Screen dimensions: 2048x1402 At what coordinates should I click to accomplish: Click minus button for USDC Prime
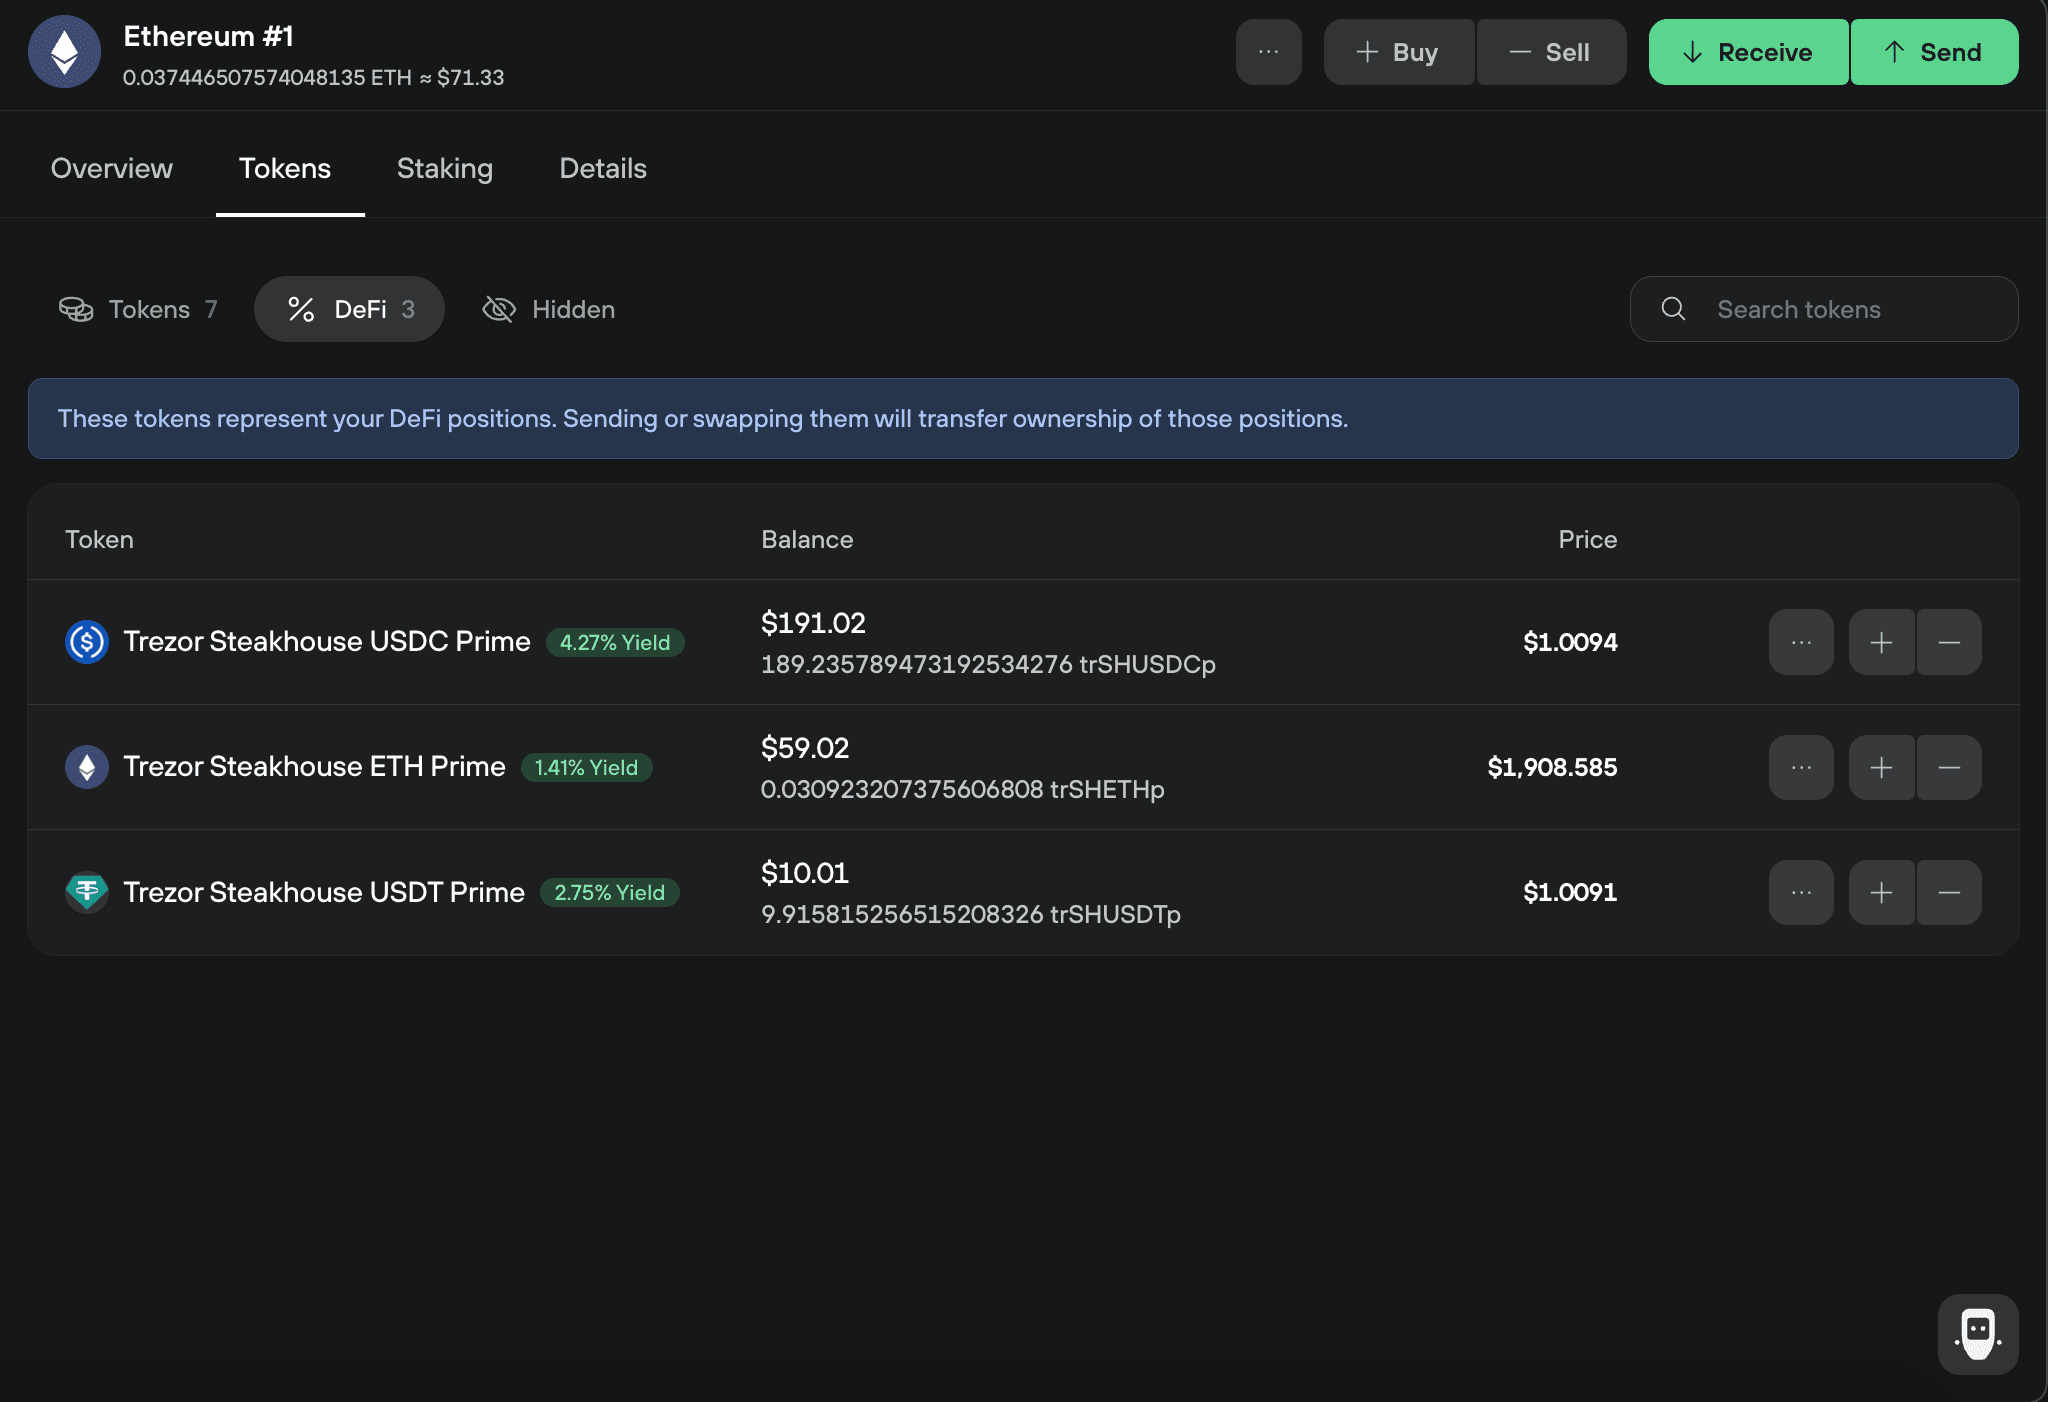click(x=1949, y=642)
